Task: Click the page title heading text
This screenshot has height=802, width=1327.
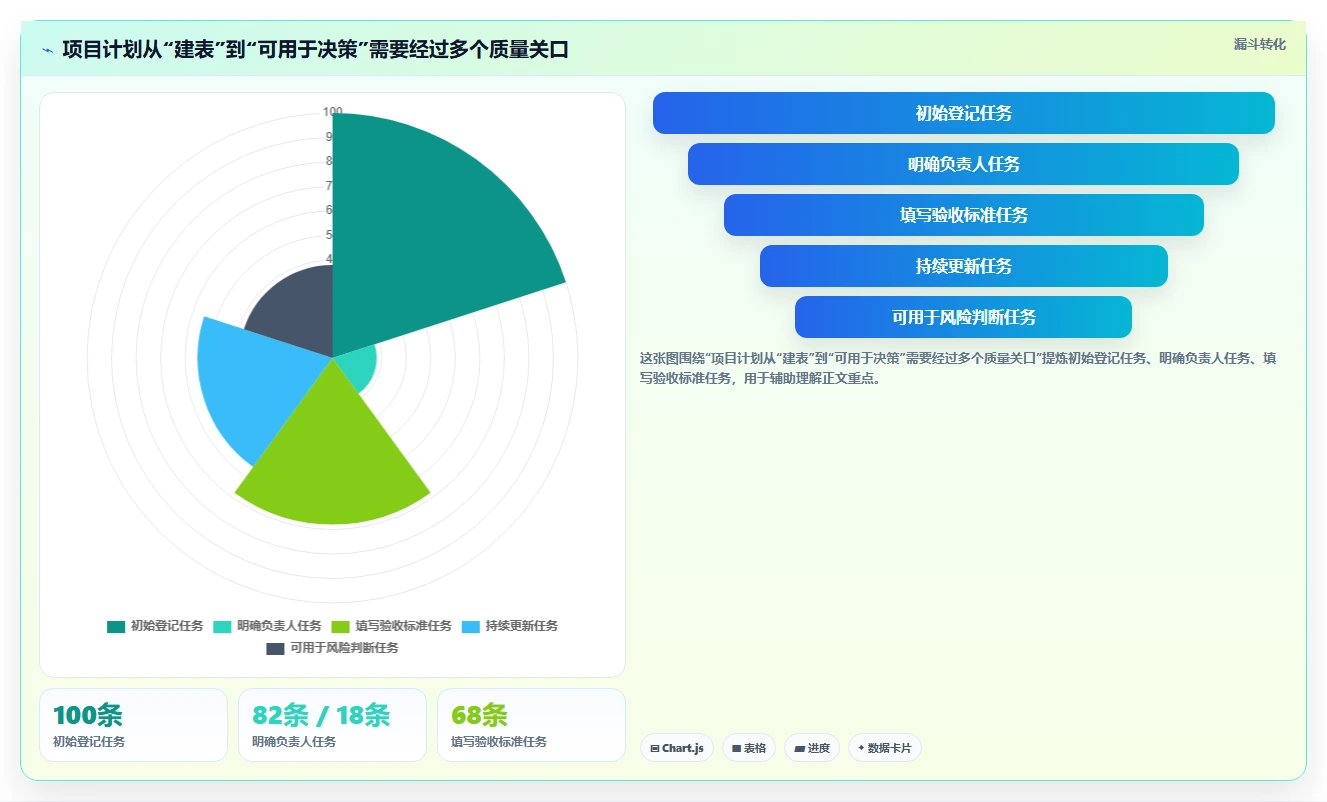Action: [x=316, y=50]
